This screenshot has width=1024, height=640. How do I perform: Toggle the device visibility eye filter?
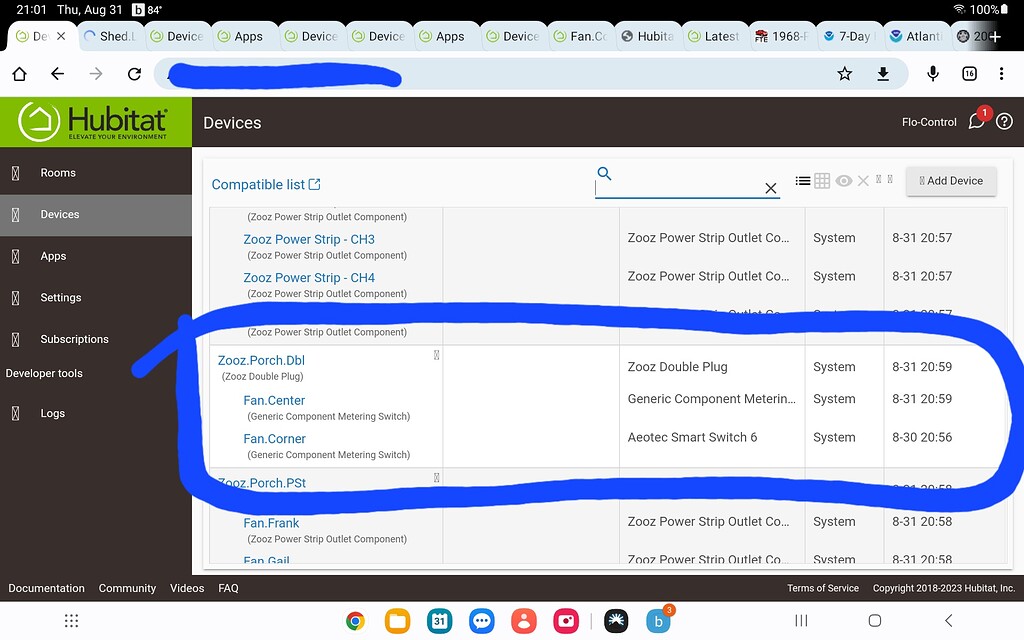(x=843, y=180)
